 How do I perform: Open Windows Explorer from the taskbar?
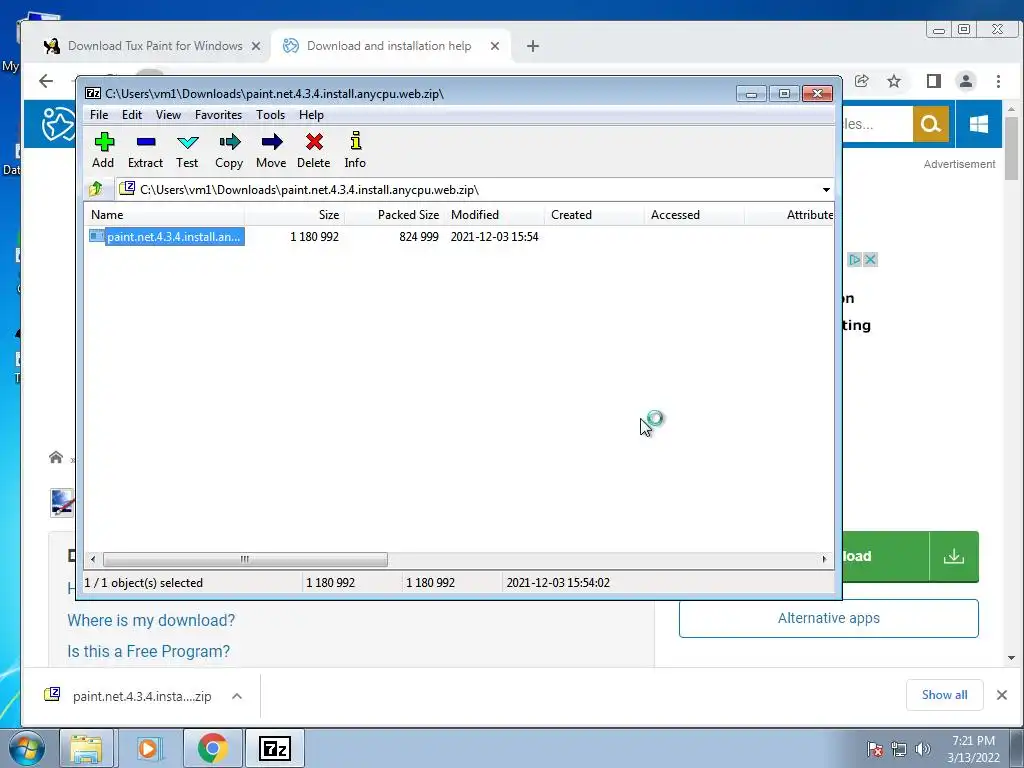point(86,748)
